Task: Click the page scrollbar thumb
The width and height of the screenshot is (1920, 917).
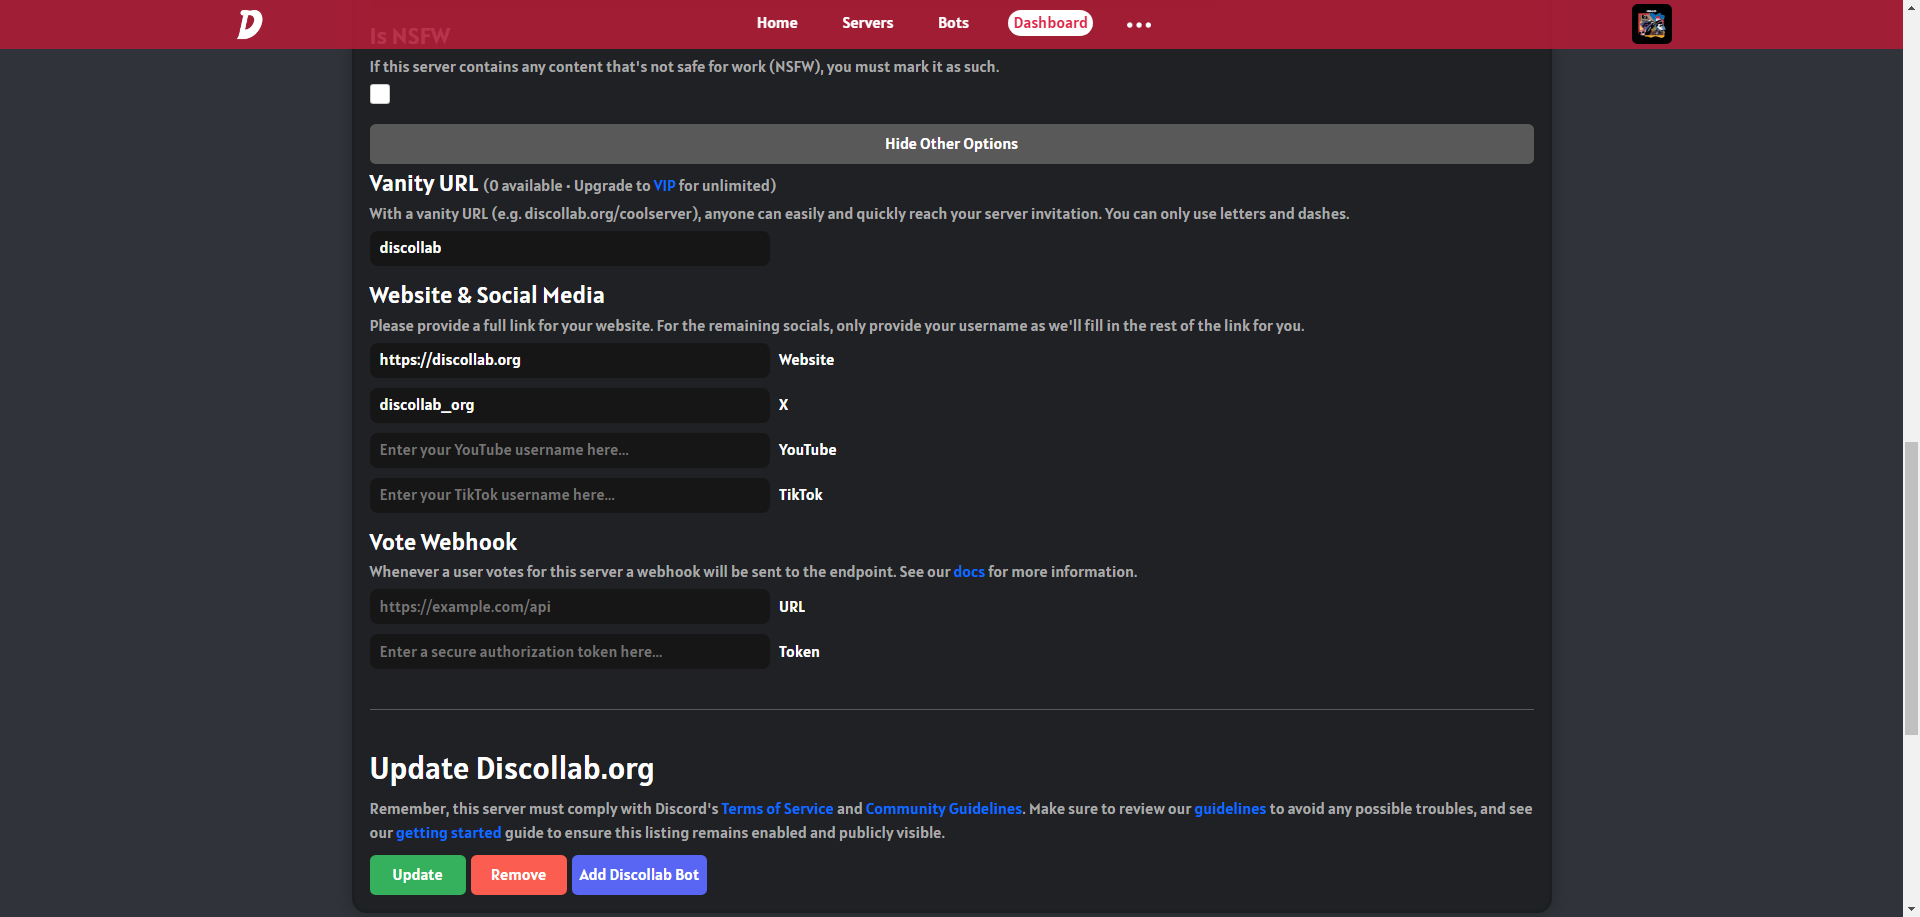Action: pos(1911,587)
